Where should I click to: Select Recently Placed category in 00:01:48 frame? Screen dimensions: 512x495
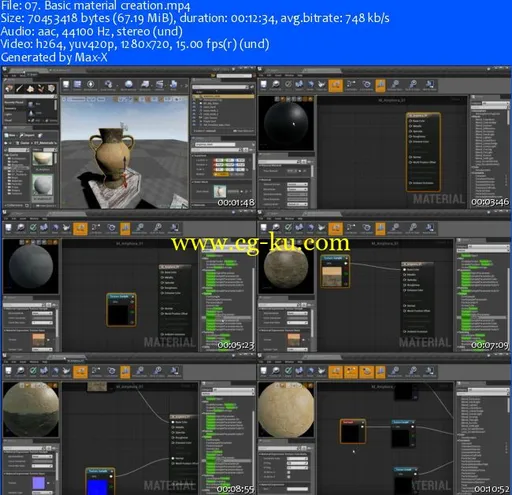14,102
